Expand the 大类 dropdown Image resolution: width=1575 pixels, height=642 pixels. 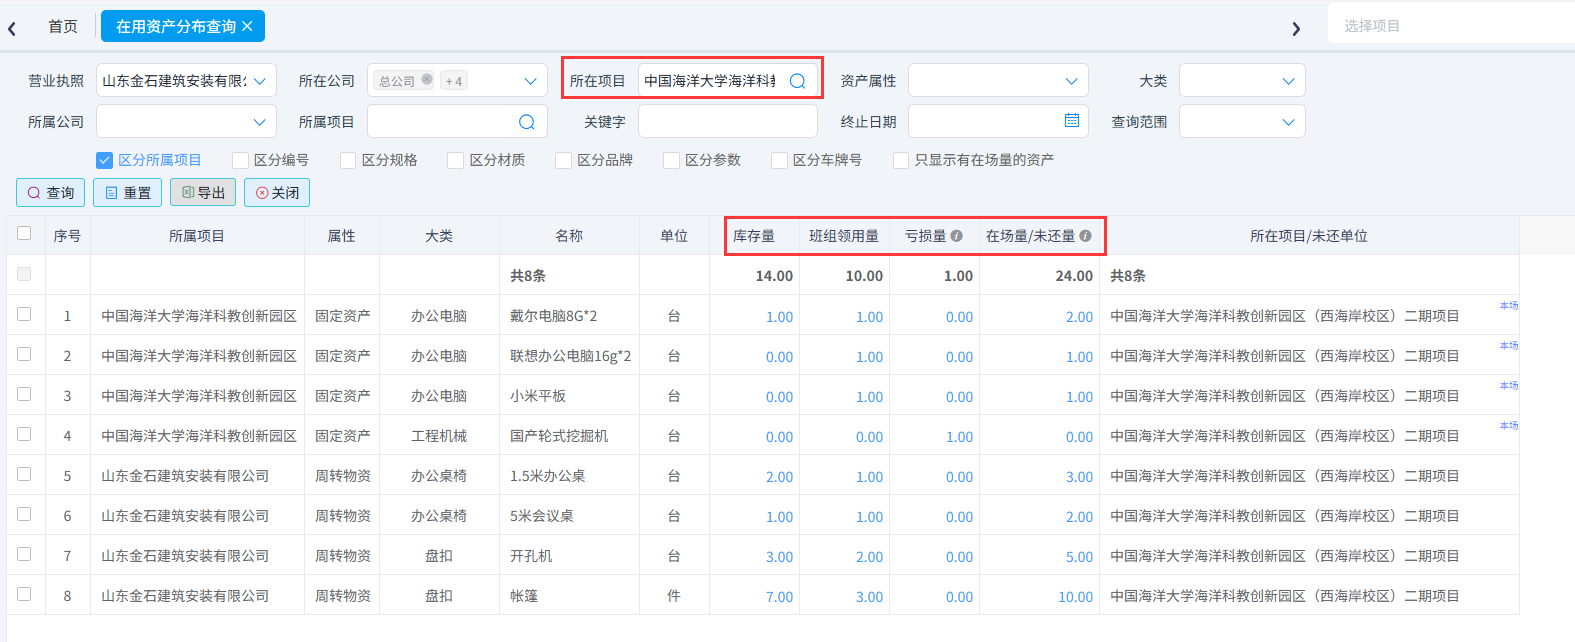(x=1242, y=81)
